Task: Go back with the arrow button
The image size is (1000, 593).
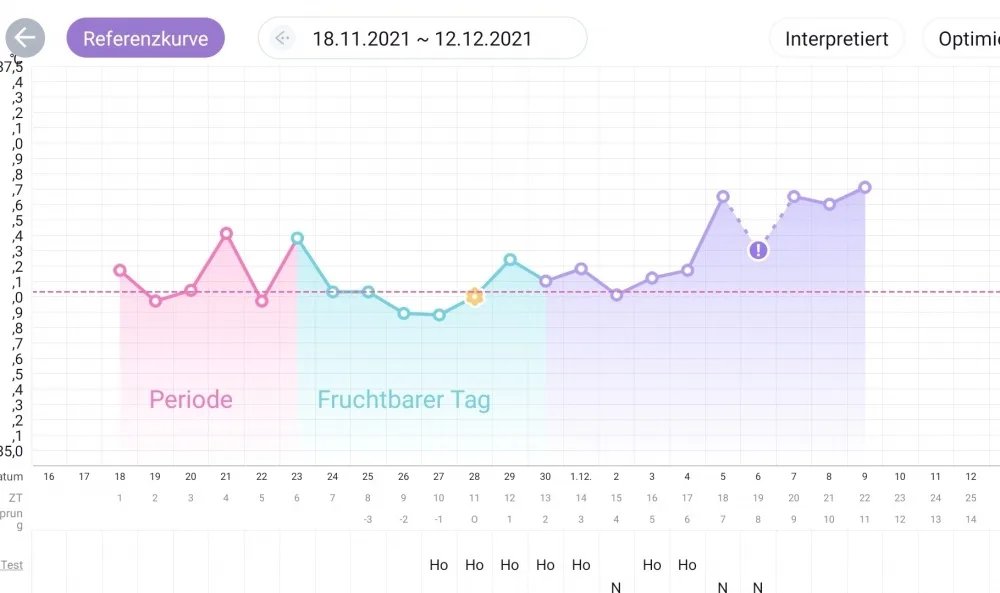Action: click(25, 38)
